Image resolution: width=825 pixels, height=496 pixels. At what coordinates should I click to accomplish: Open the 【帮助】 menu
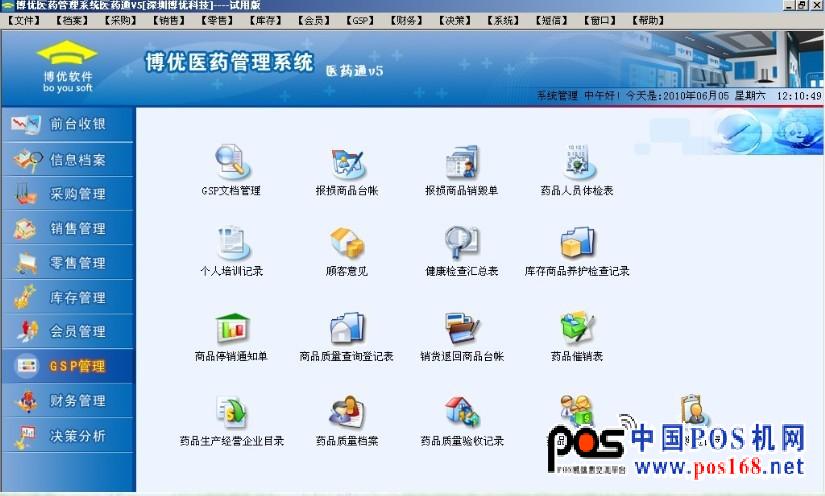click(649, 20)
